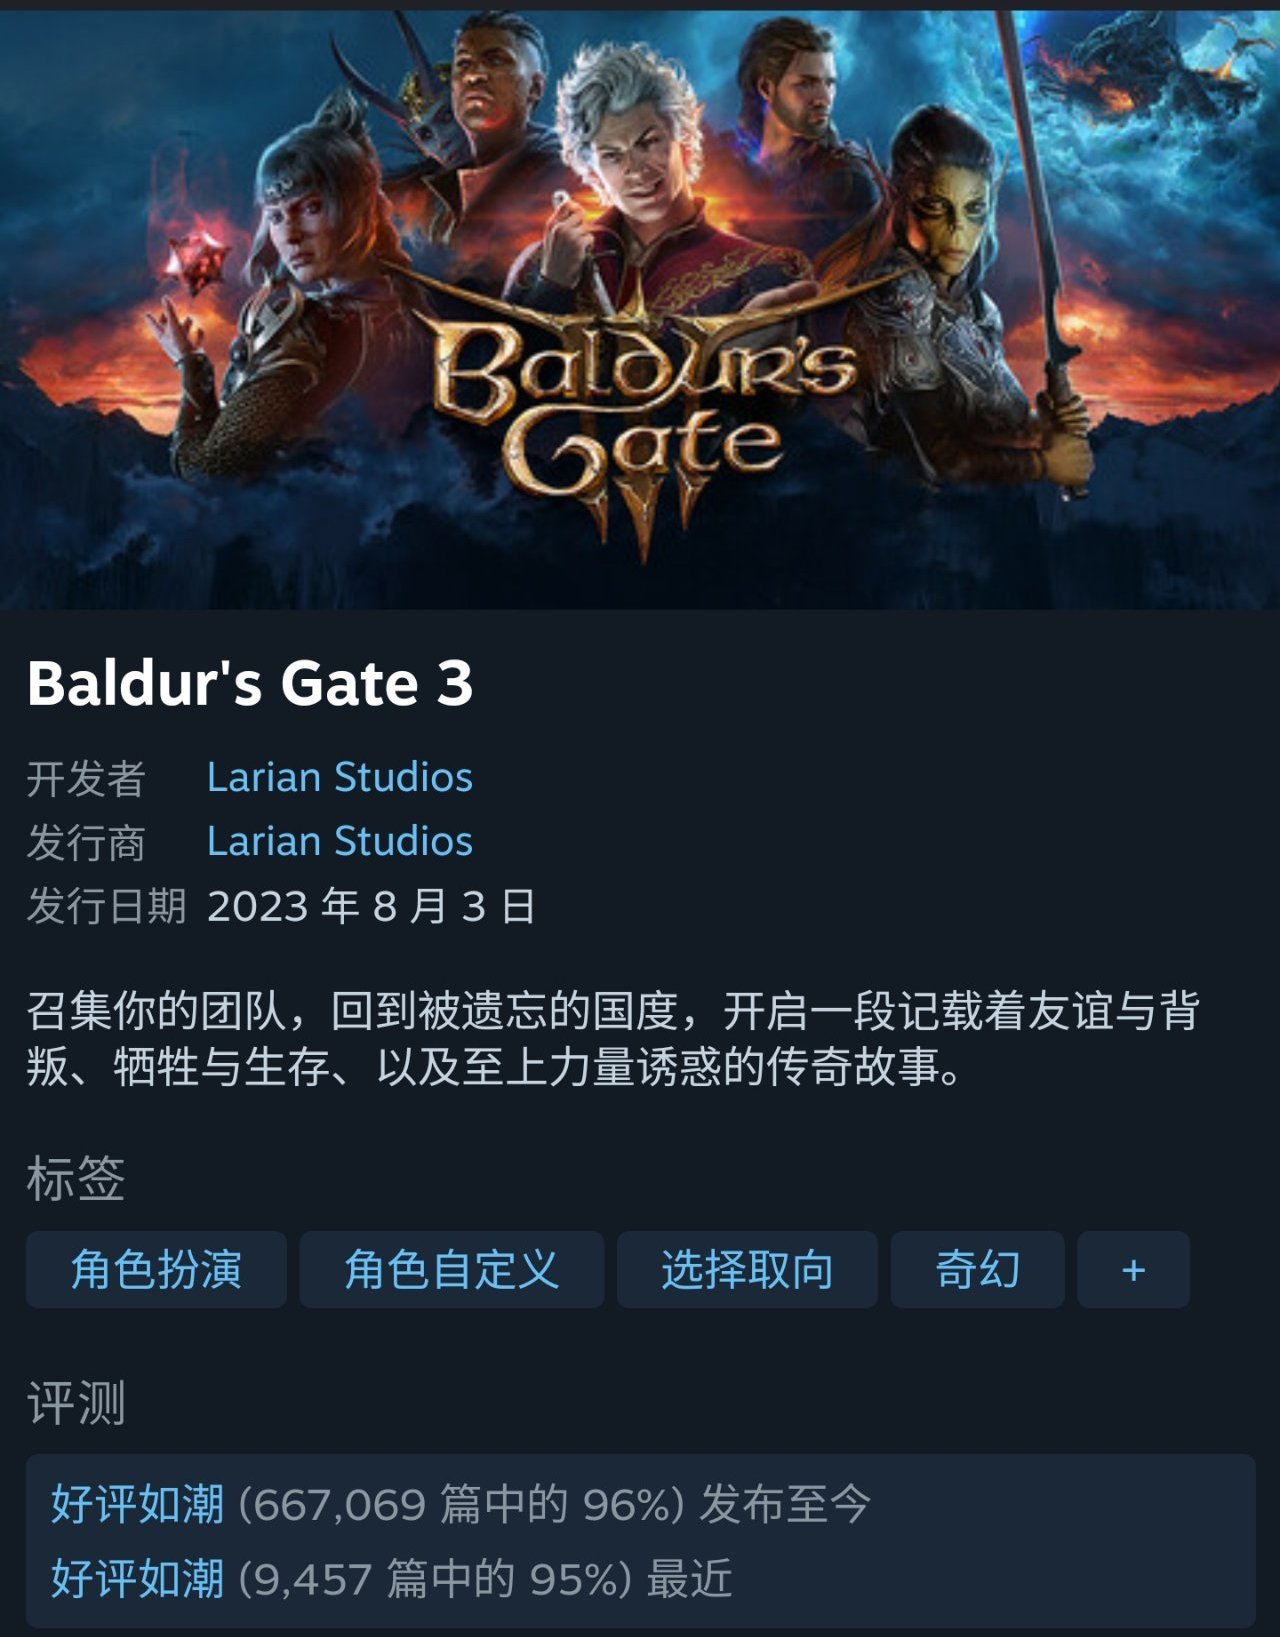Open the all-time 好评如潮 review summary
The height and width of the screenshot is (1637, 1280).
click(137, 1504)
